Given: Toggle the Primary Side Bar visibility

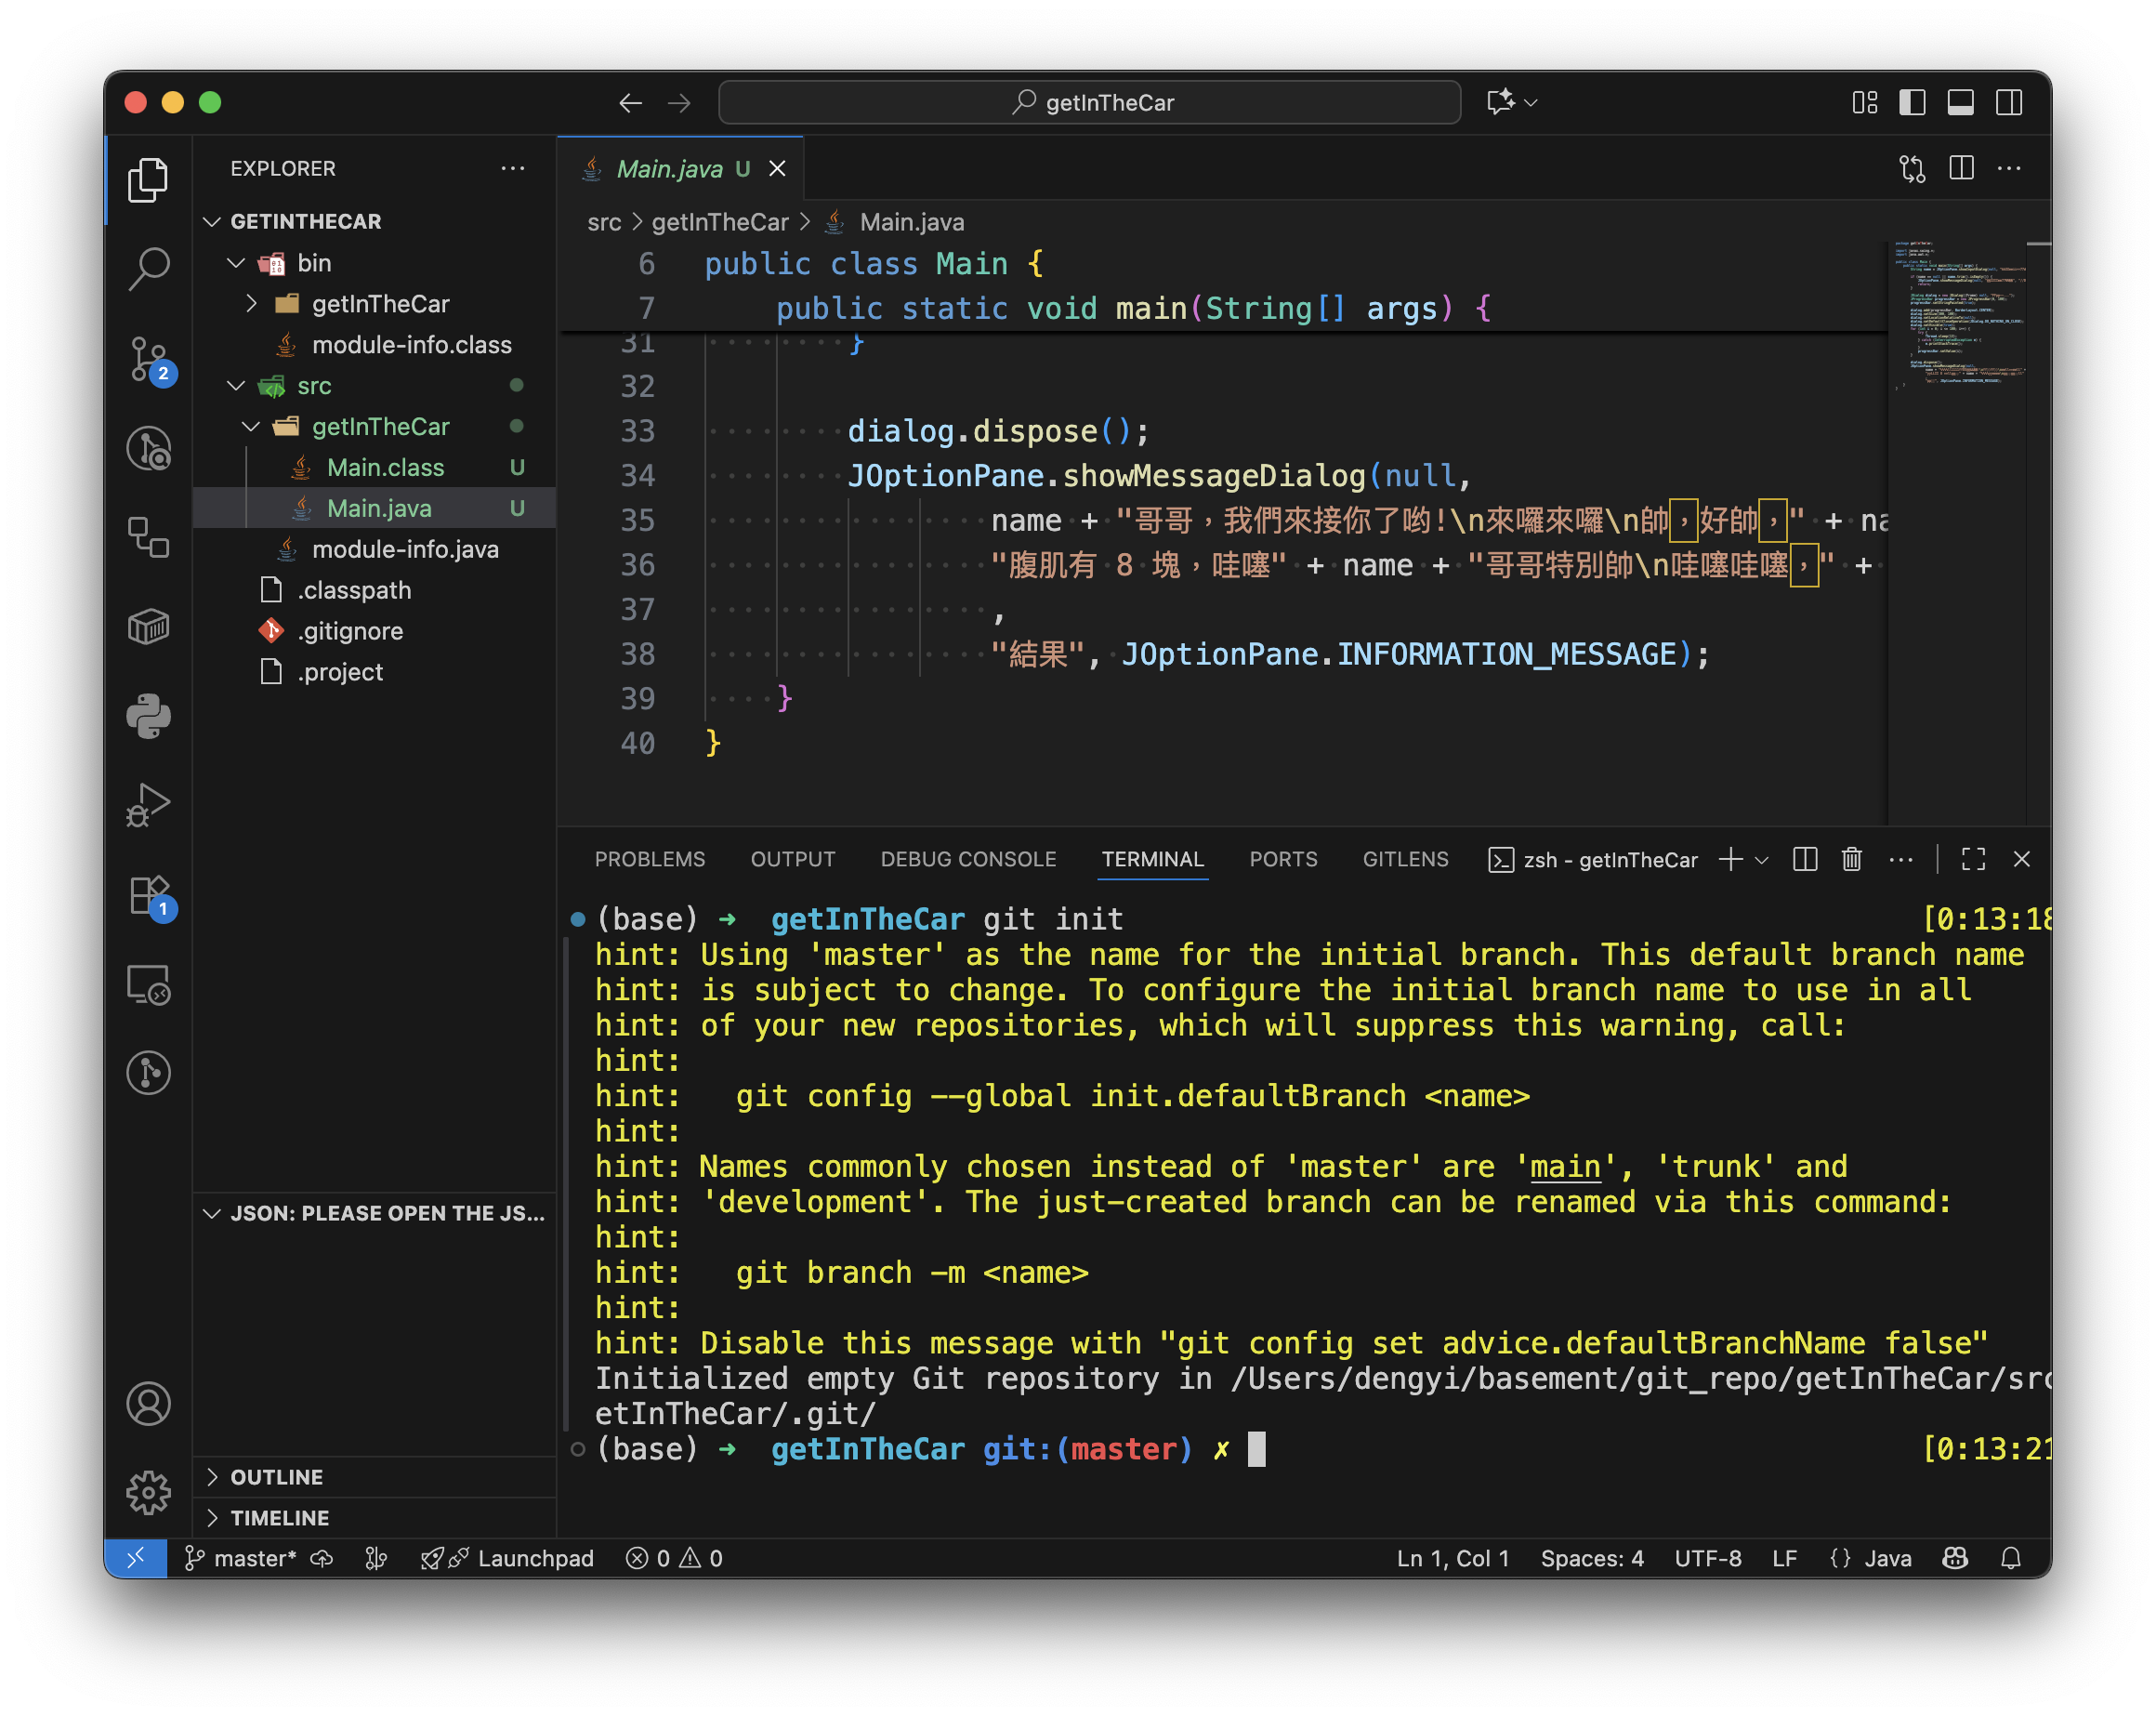Looking at the screenshot, I should [1912, 102].
